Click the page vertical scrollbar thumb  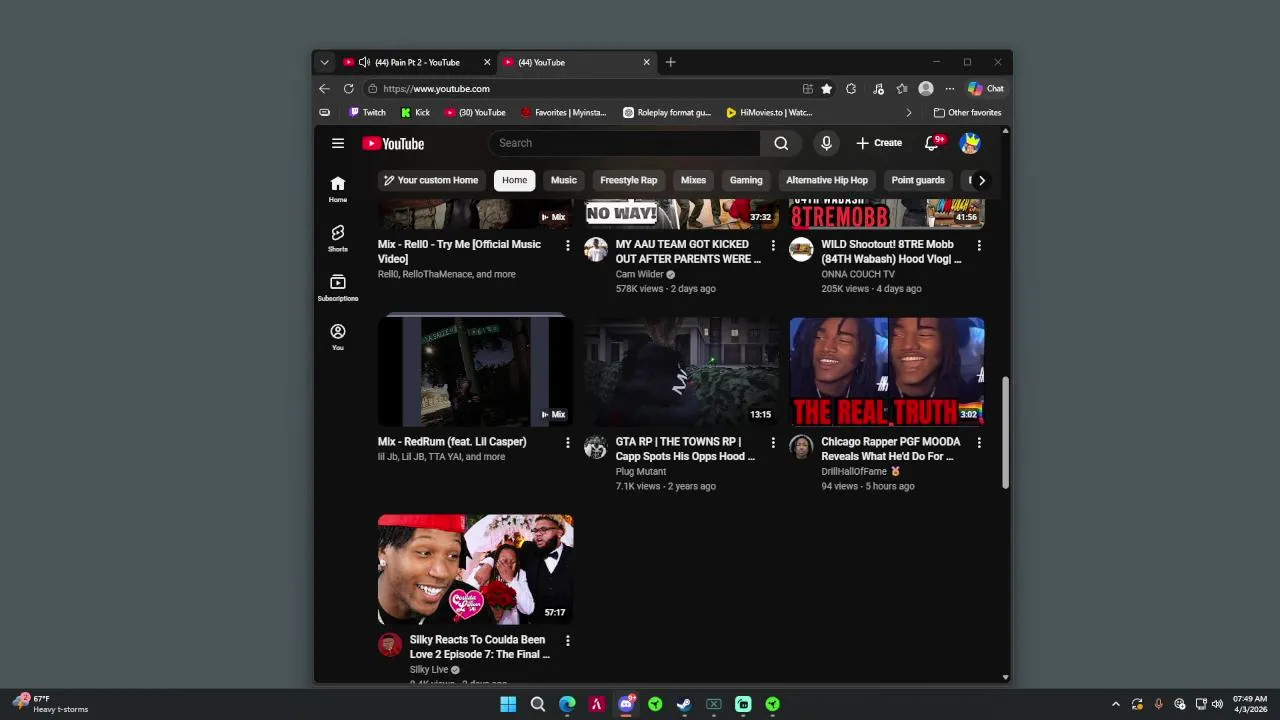(1005, 433)
